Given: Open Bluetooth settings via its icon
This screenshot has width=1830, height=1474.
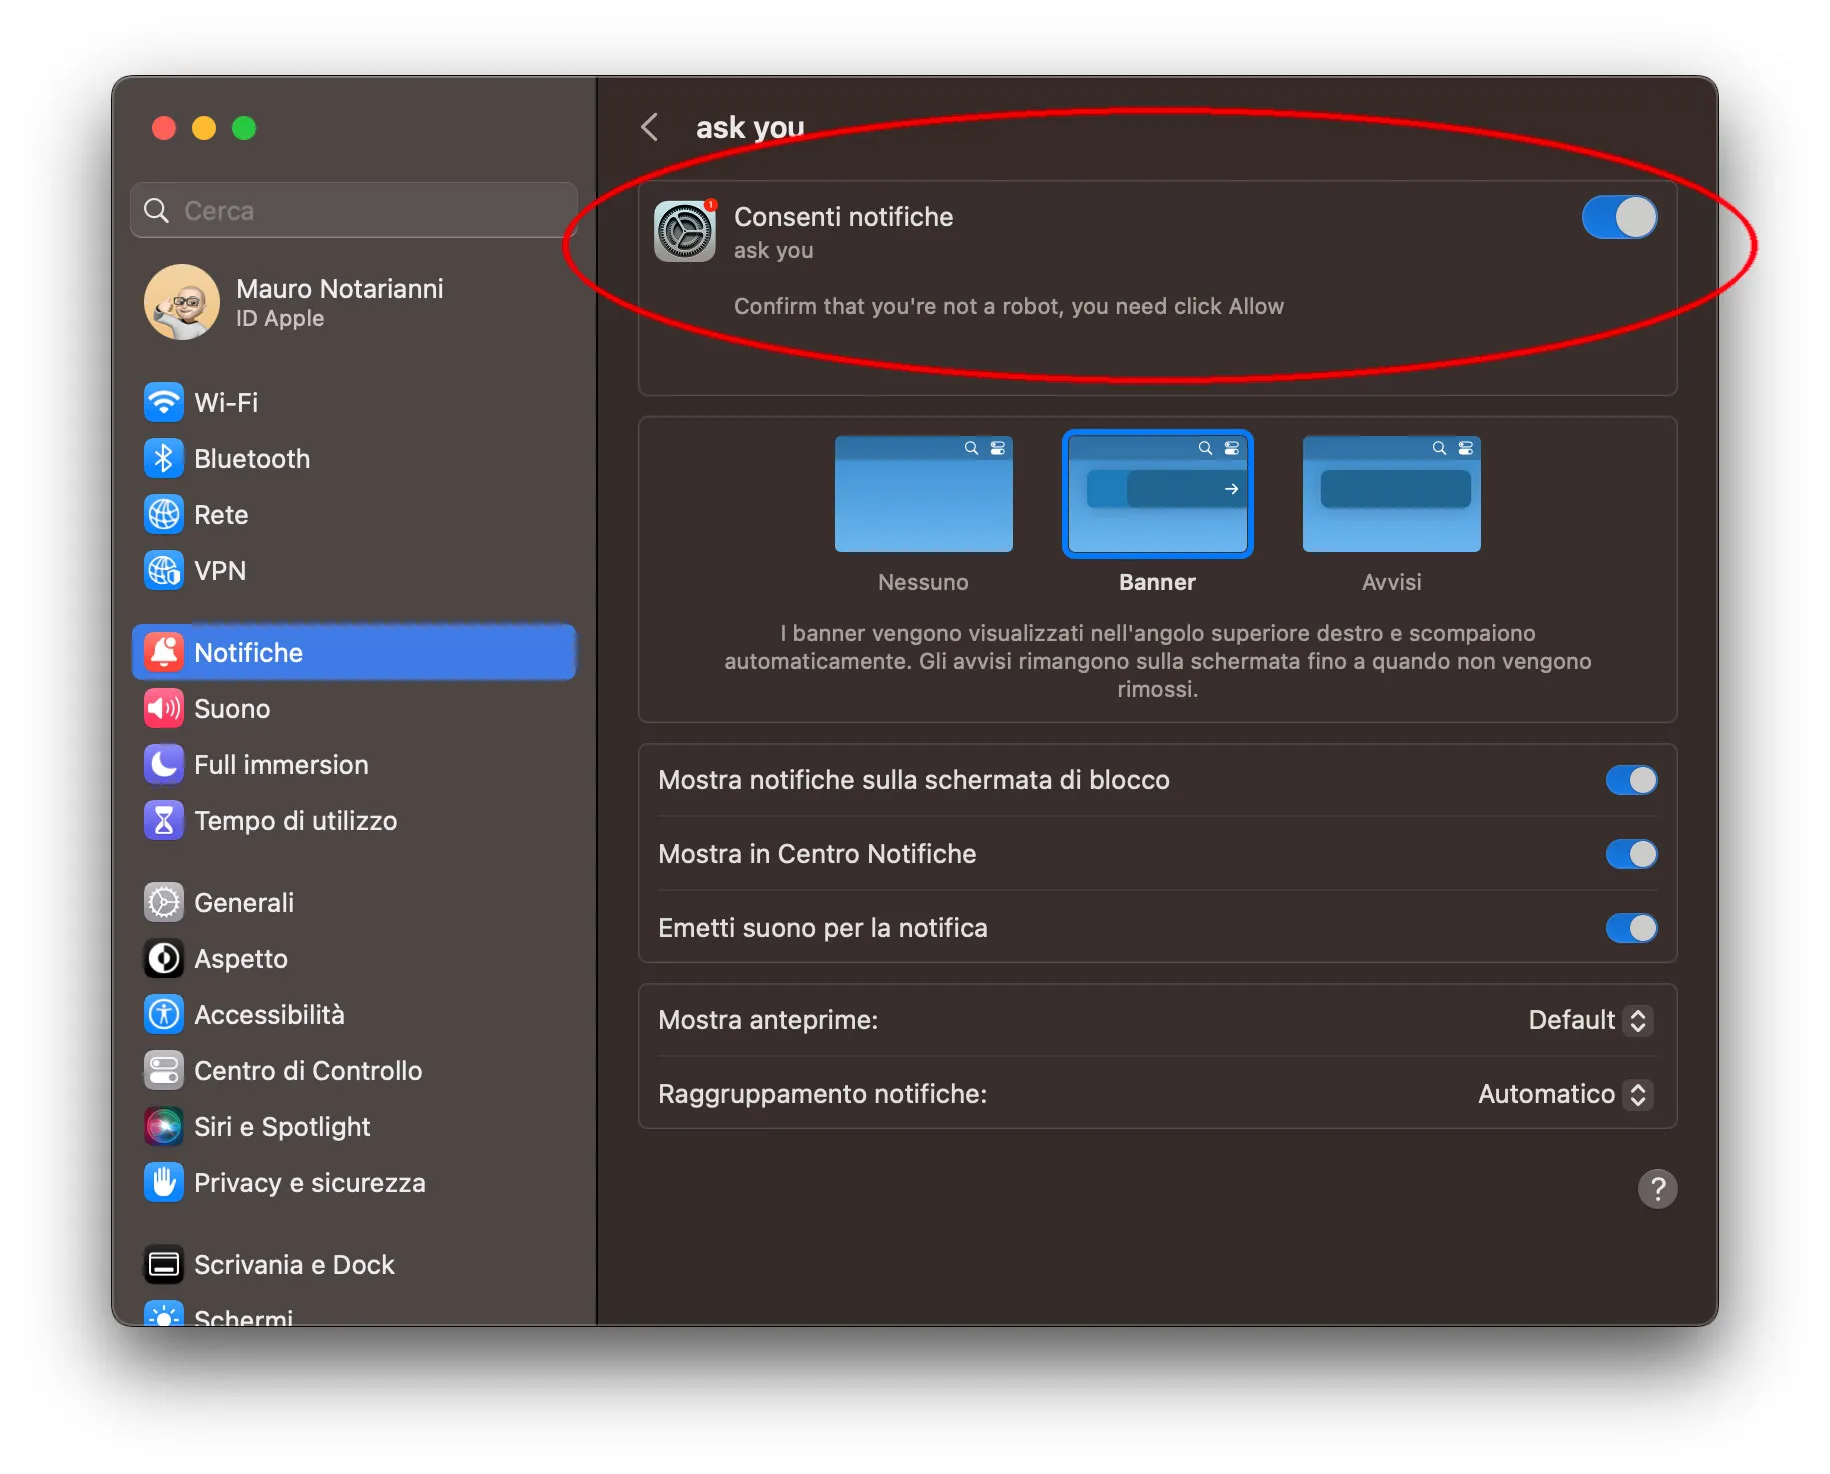Looking at the screenshot, I should [x=165, y=458].
